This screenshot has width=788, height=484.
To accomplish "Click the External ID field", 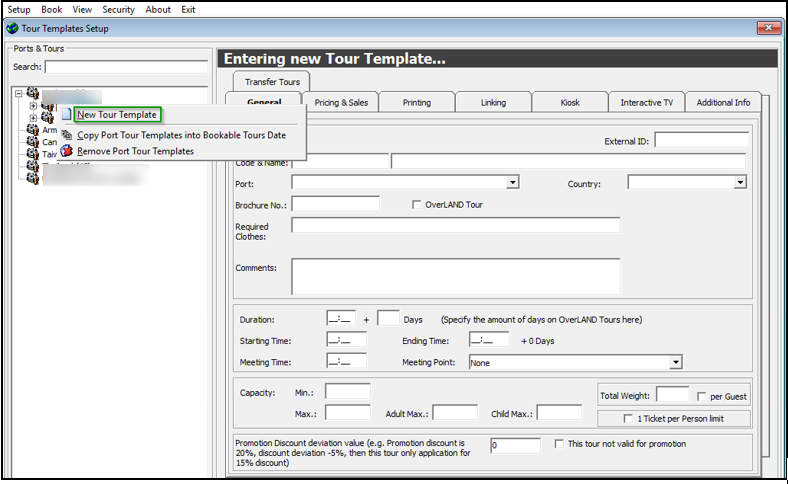I will click(x=702, y=140).
